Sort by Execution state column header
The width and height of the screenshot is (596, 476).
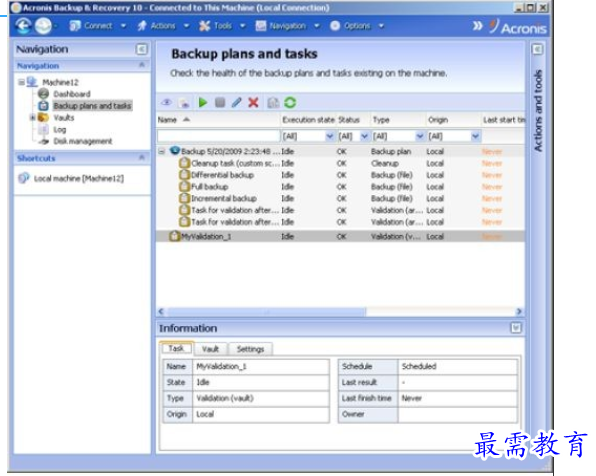(308, 120)
